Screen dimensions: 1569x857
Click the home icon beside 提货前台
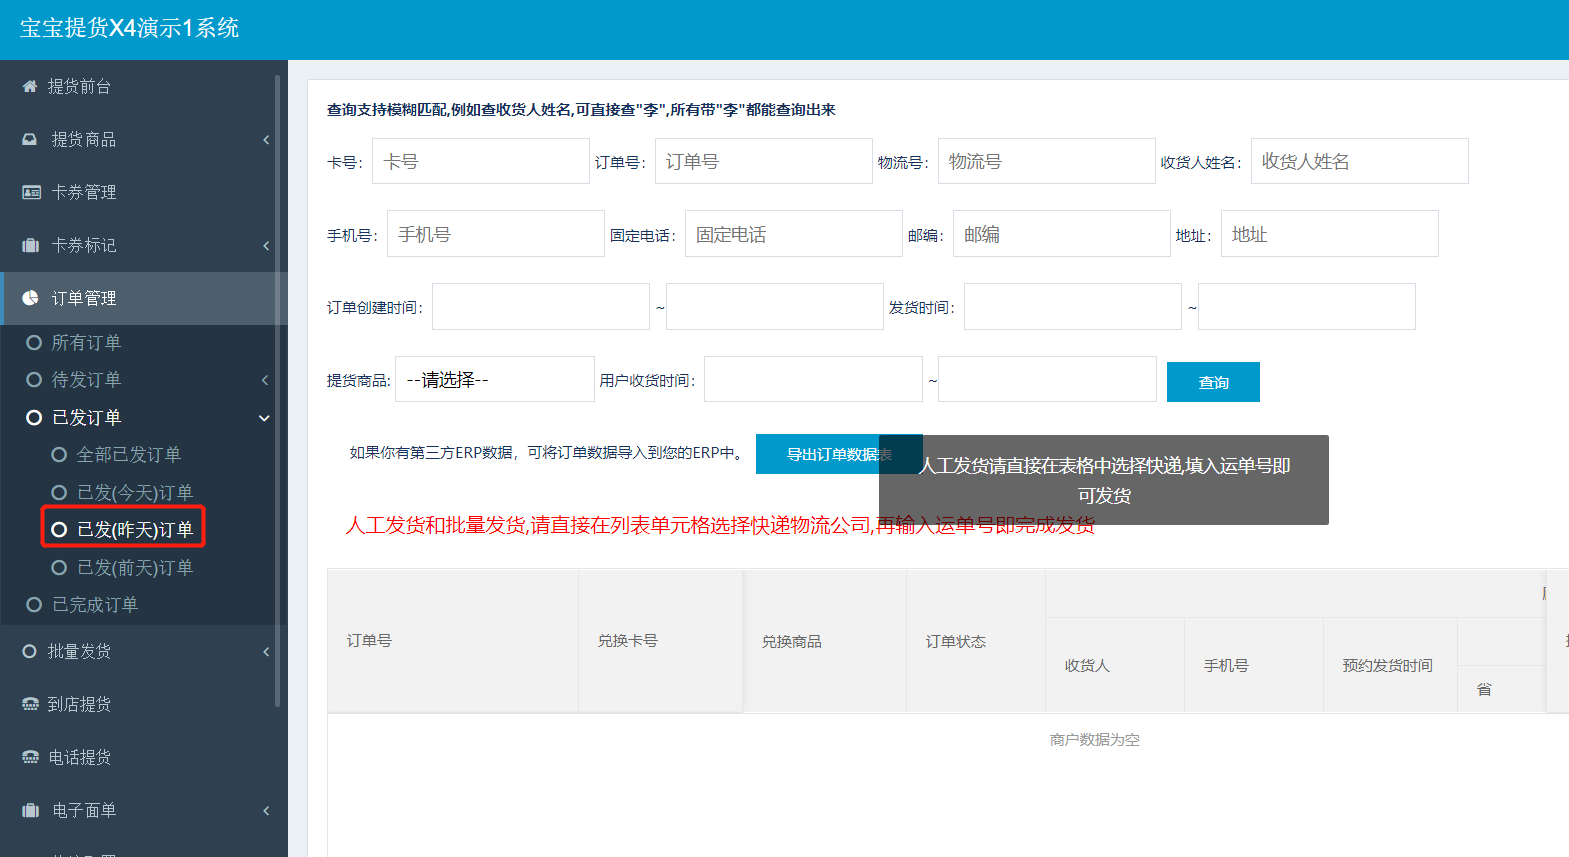pos(30,86)
